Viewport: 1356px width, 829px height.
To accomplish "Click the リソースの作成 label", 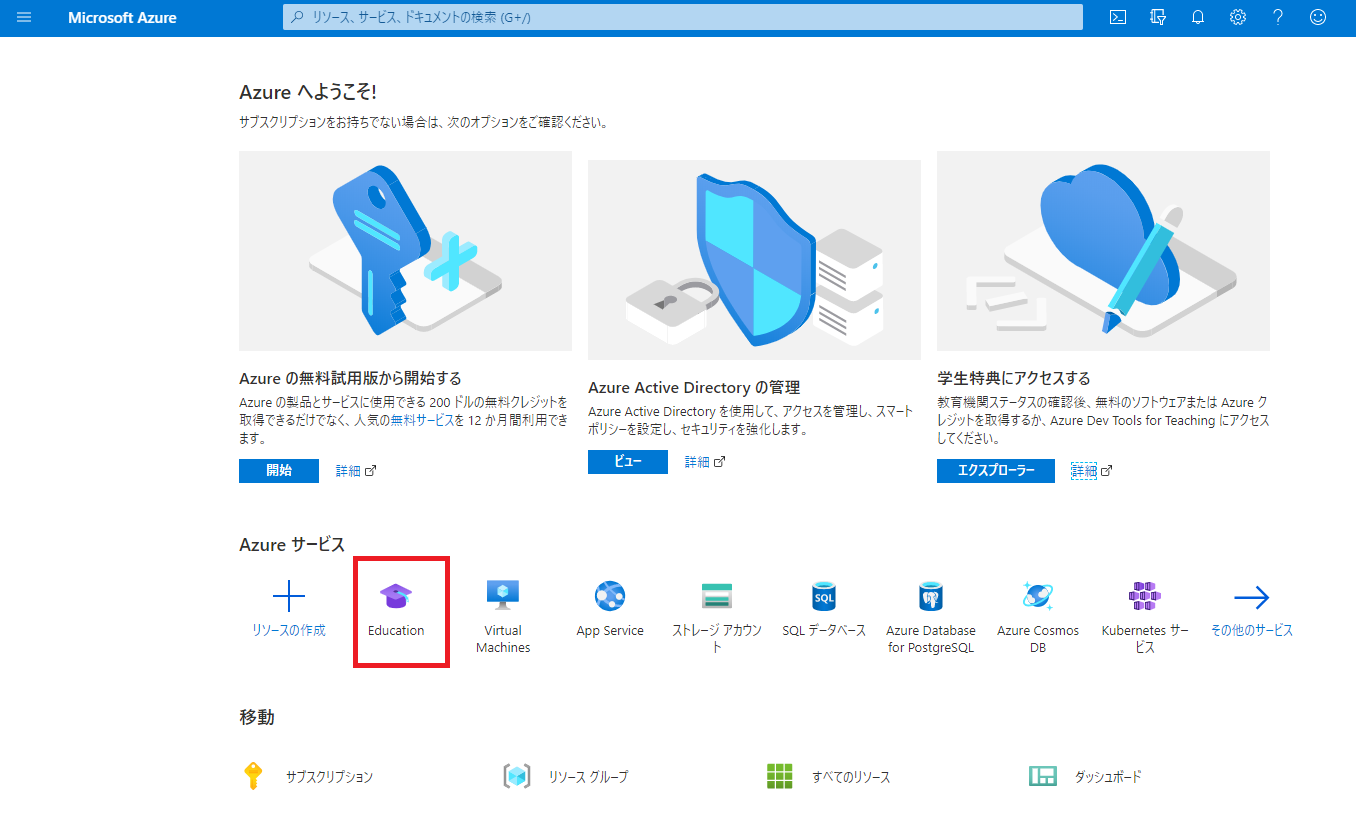I will click(289, 631).
